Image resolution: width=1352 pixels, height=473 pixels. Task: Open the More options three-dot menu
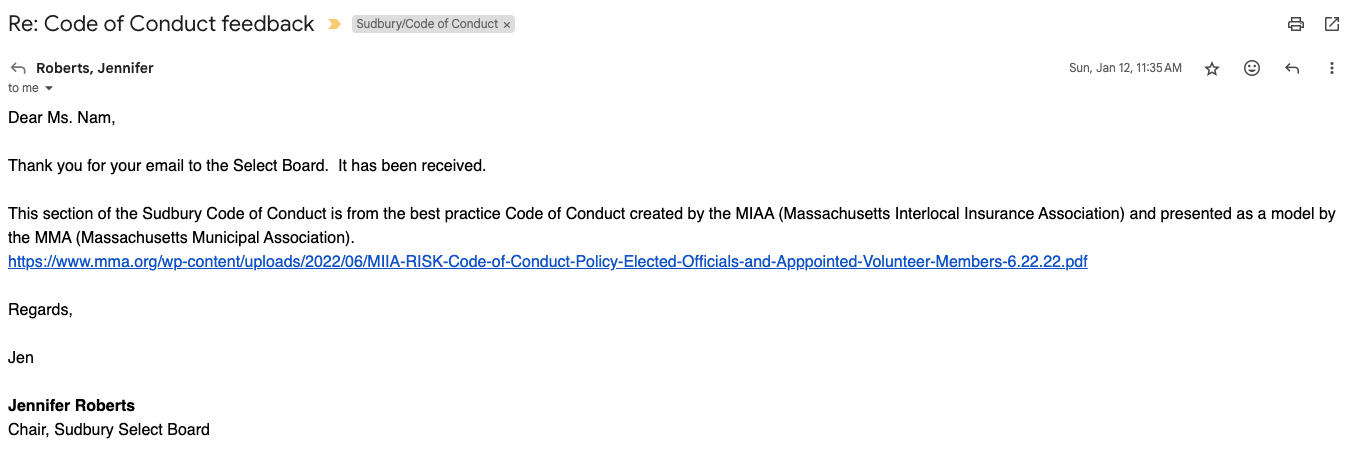point(1332,68)
